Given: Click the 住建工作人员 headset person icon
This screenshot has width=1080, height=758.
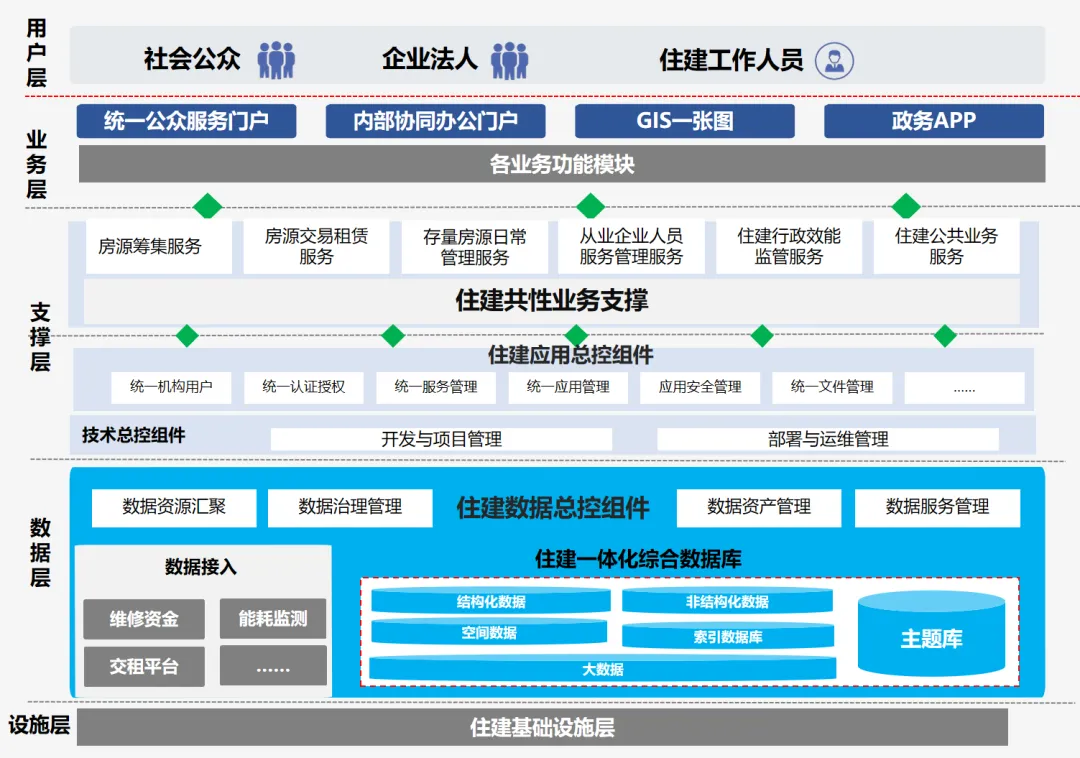Looking at the screenshot, I should click(833, 59).
